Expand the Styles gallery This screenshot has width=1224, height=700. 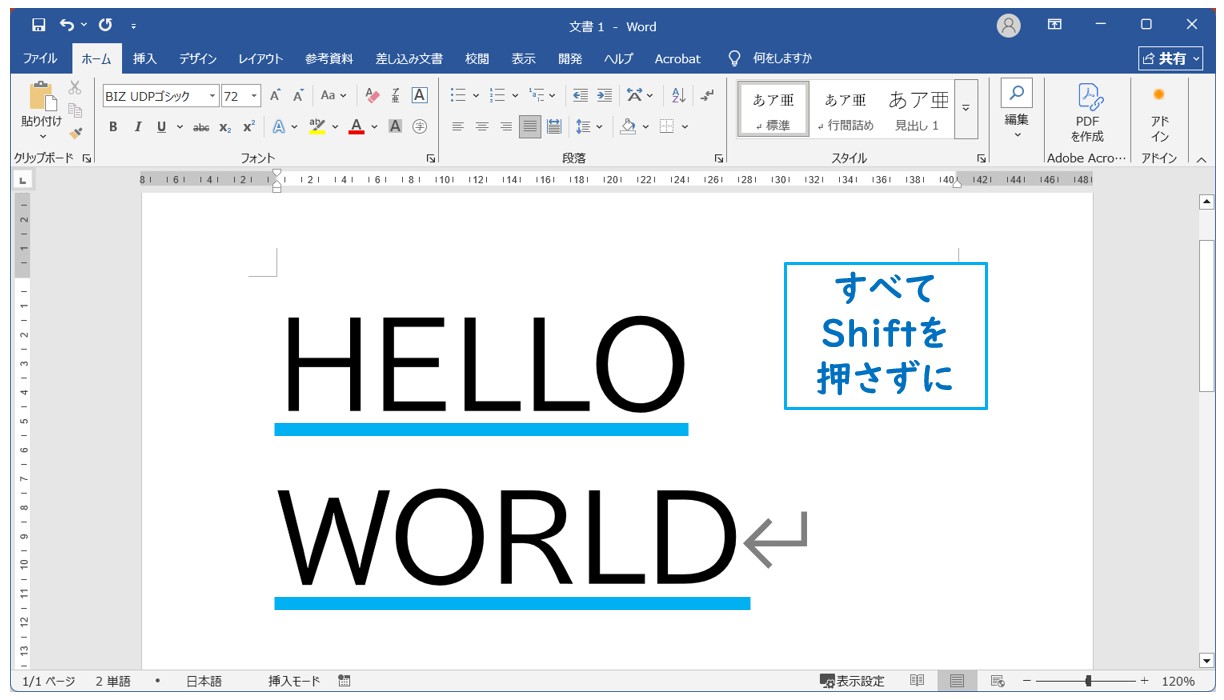click(966, 109)
